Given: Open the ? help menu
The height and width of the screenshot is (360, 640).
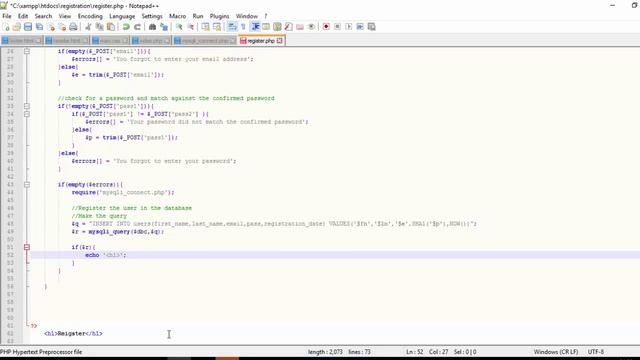Looking at the screenshot, I should click(266, 16).
